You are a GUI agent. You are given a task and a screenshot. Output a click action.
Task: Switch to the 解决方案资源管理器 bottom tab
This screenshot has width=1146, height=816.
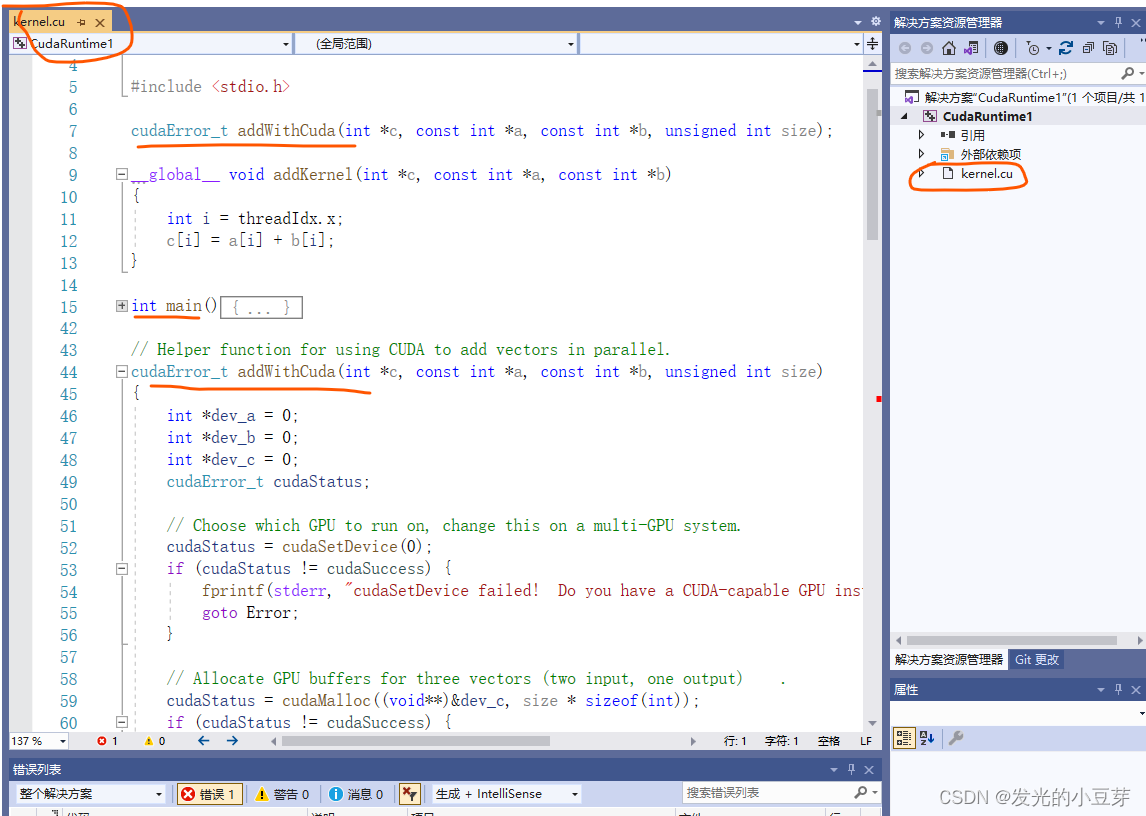point(949,660)
